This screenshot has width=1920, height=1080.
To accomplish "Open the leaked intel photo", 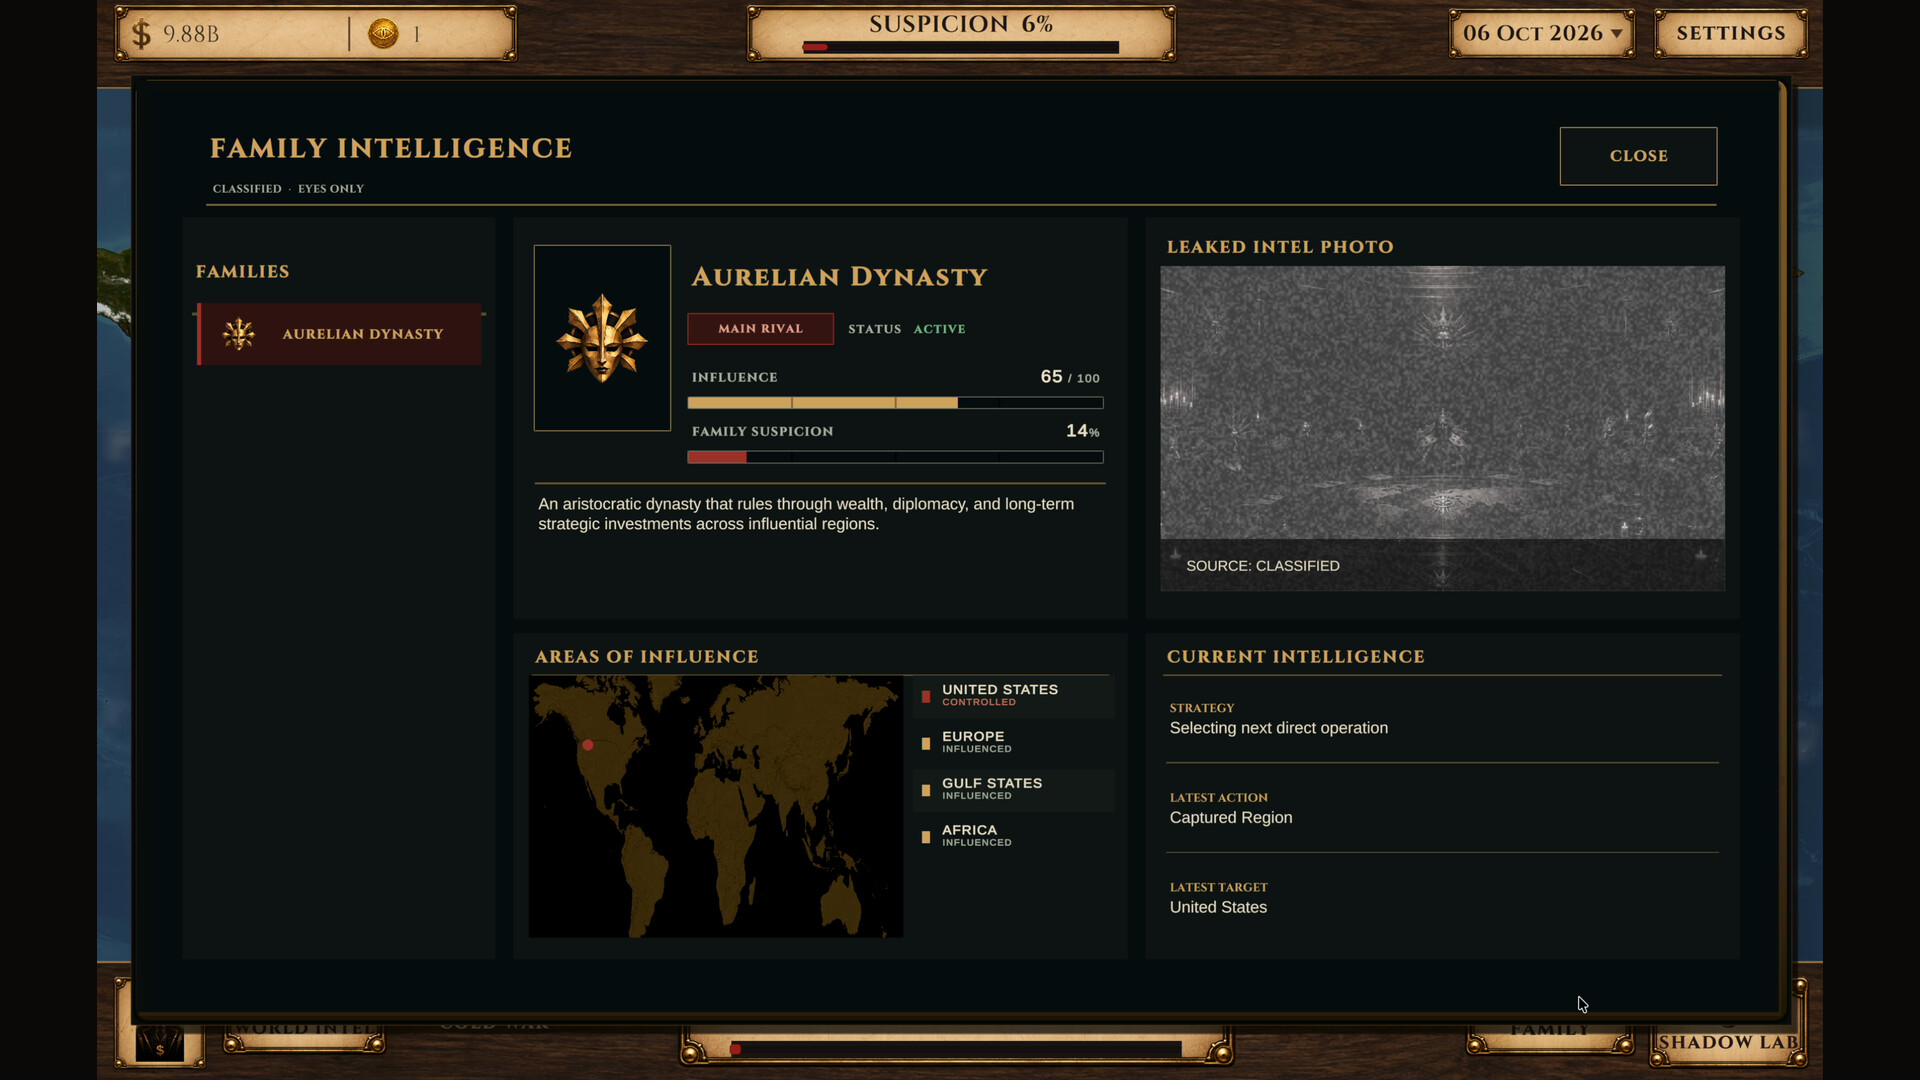I will pos(1442,428).
